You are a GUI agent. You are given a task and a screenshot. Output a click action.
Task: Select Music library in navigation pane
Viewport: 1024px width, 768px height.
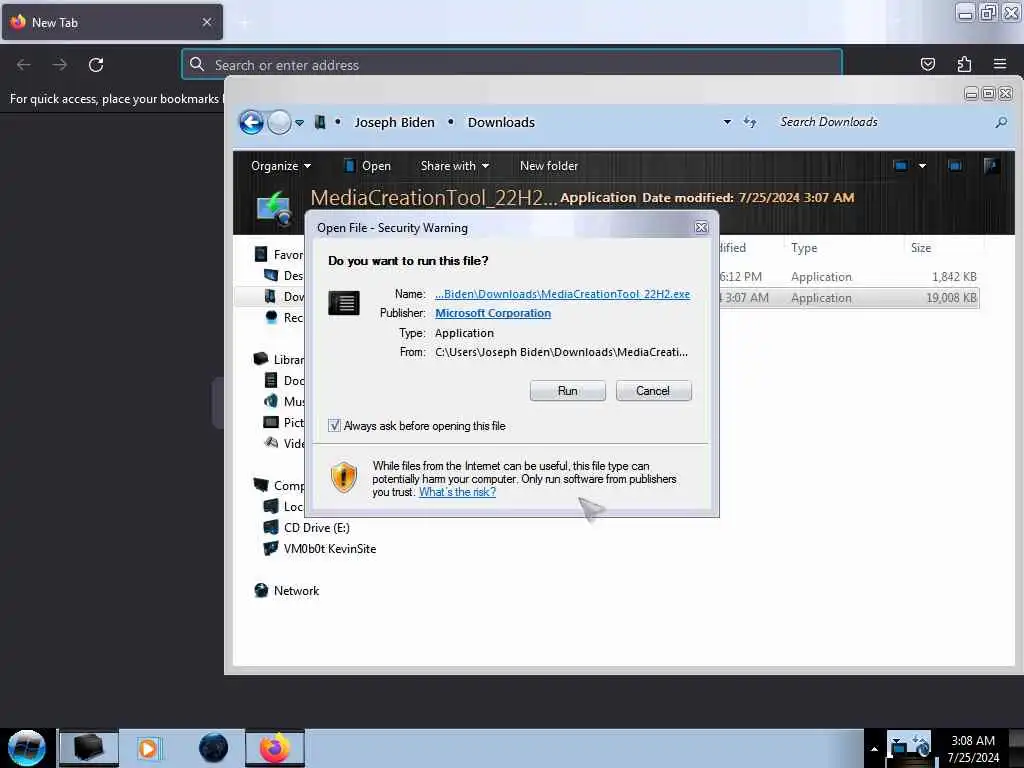click(x=284, y=401)
